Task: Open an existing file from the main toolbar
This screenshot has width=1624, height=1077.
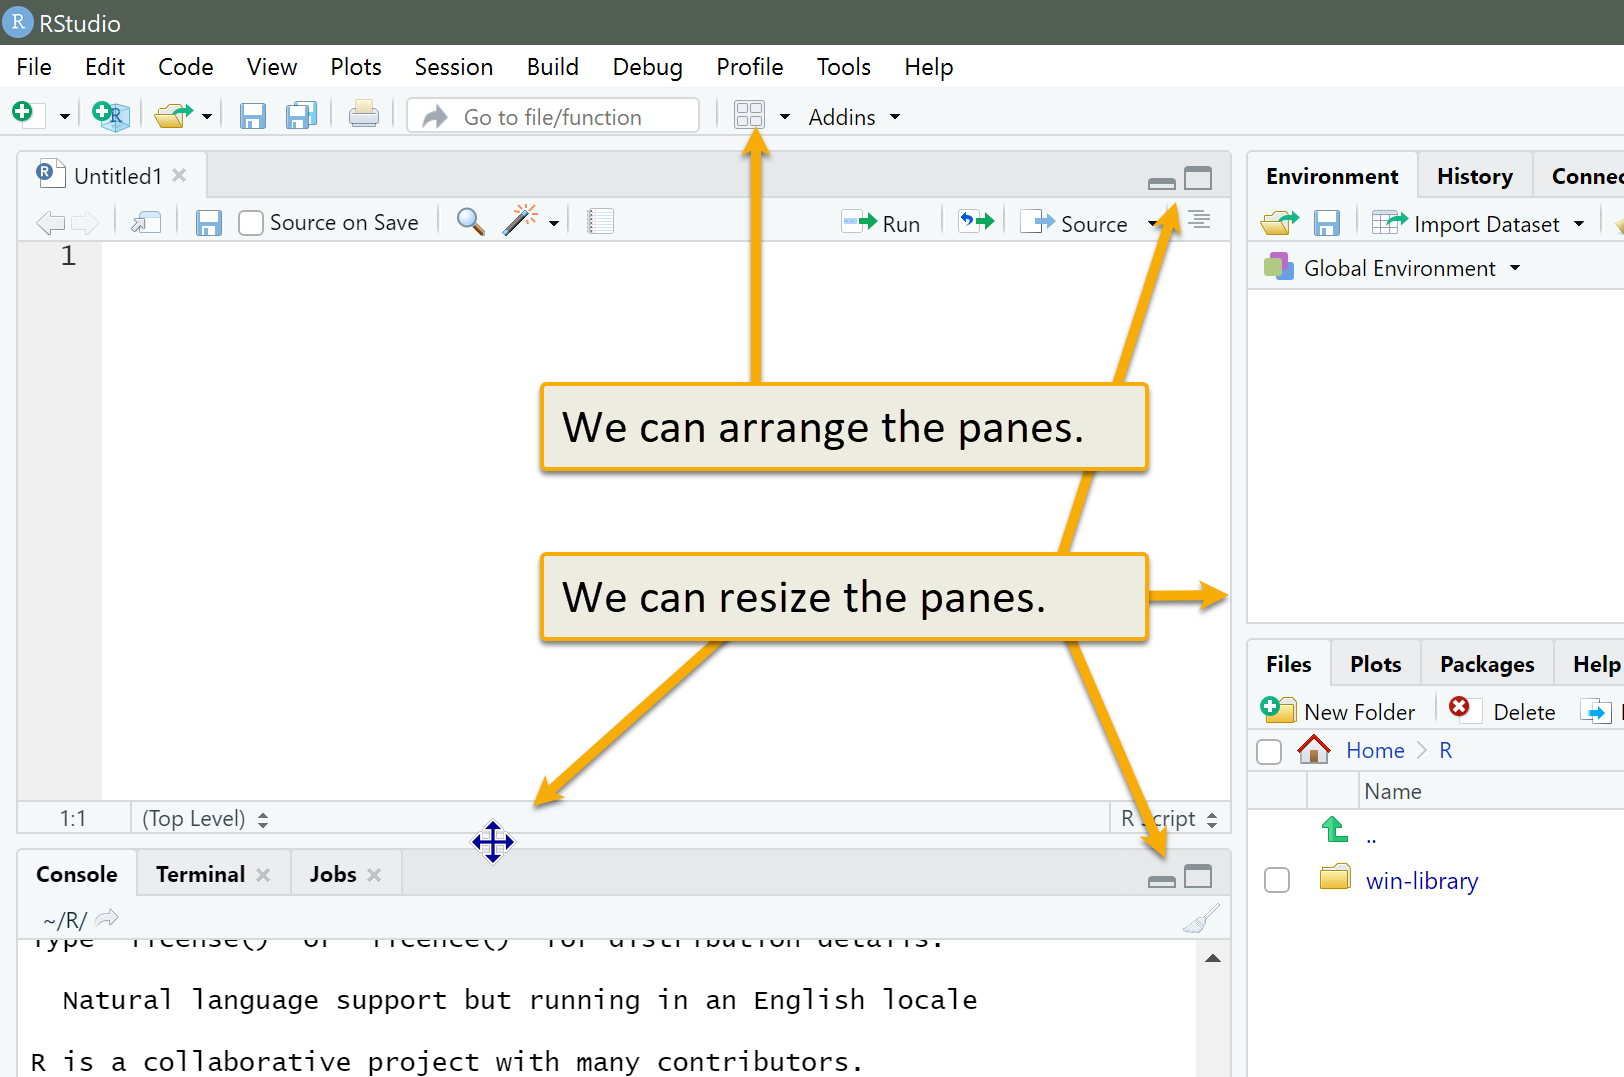Action: click(174, 116)
